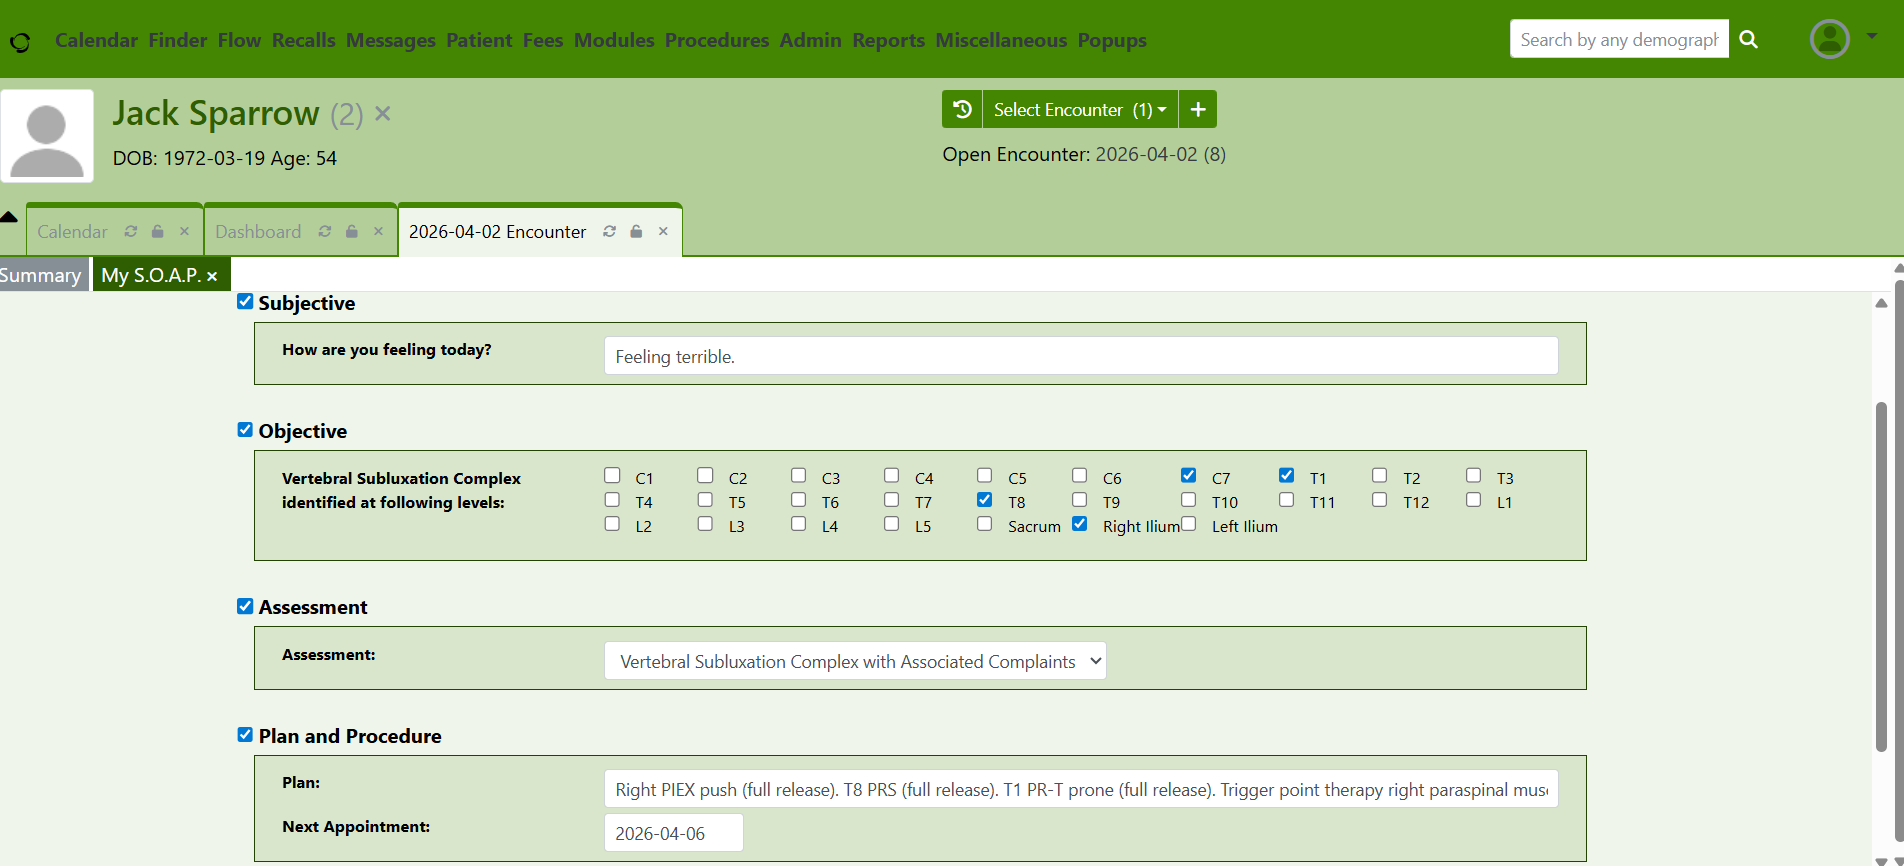Add new encounter with plus button
The width and height of the screenshot is (1904, 866).
(x=1197, y=109)
